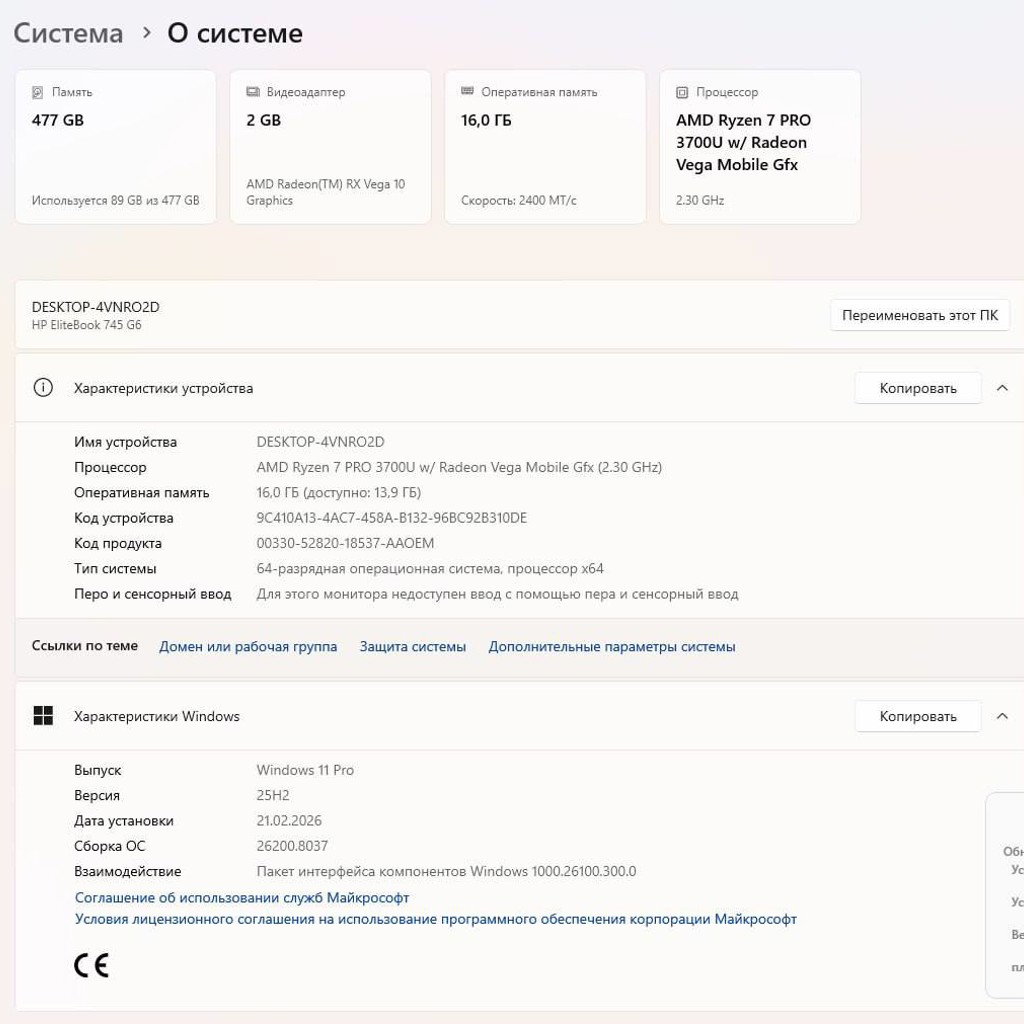Image resolution: width=1024 pixels, height=1024 pixels.
Task: Open the Память 477 GB storage card
Action: 116,147
